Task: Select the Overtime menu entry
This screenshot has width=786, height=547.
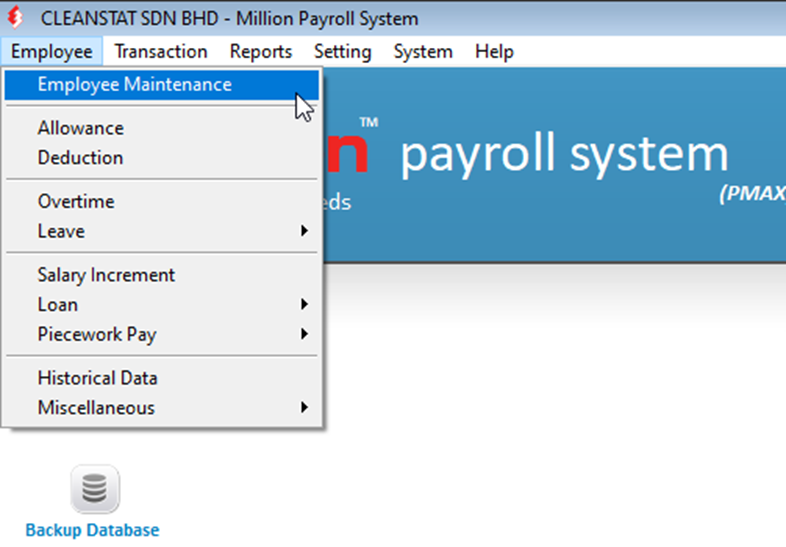Action: point(161,202)
